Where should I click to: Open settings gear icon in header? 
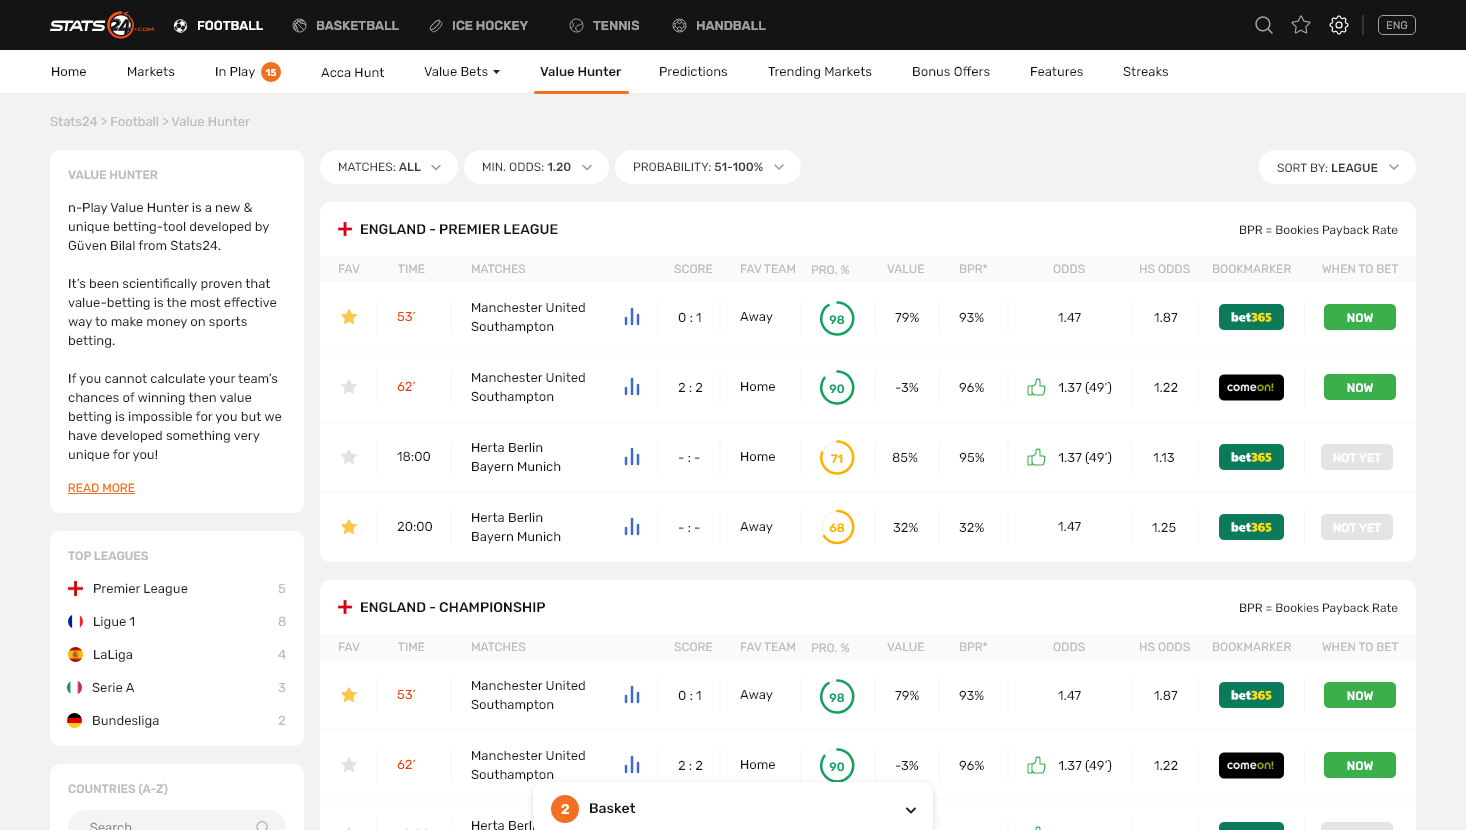(1339, 25)
